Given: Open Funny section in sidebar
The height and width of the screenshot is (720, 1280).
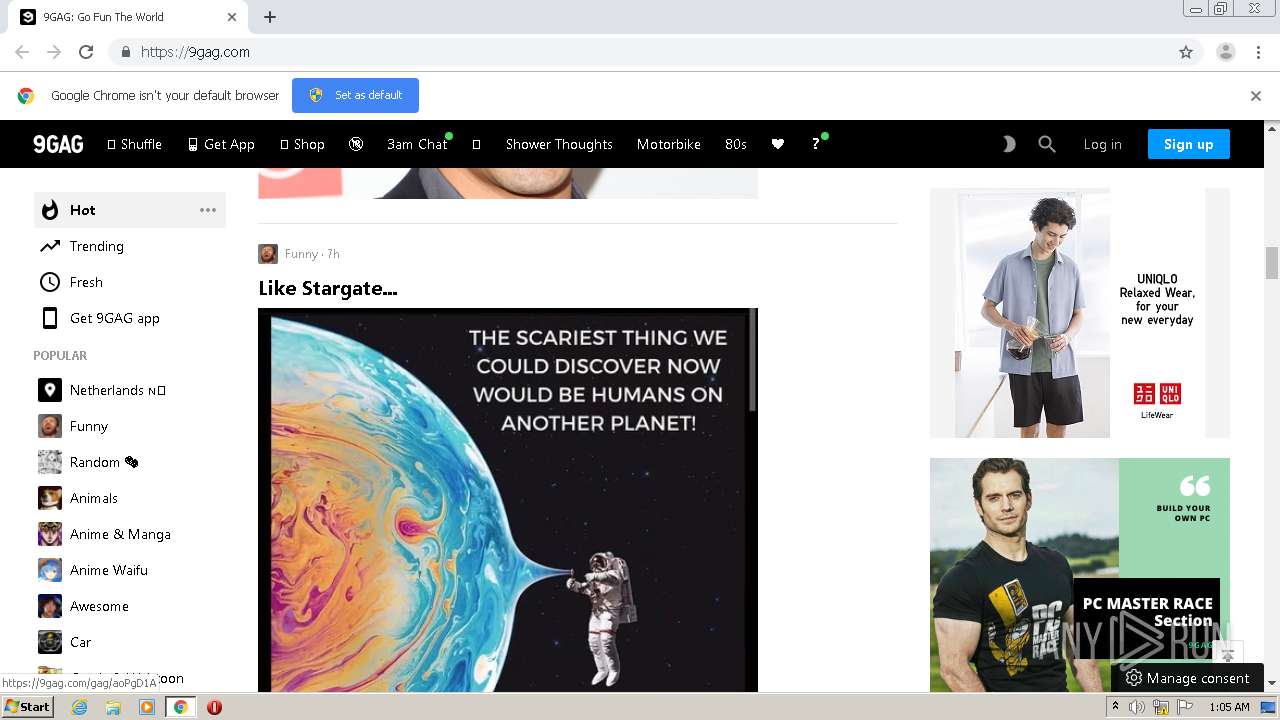Looking at the screenshot, I should pos(130,426).
